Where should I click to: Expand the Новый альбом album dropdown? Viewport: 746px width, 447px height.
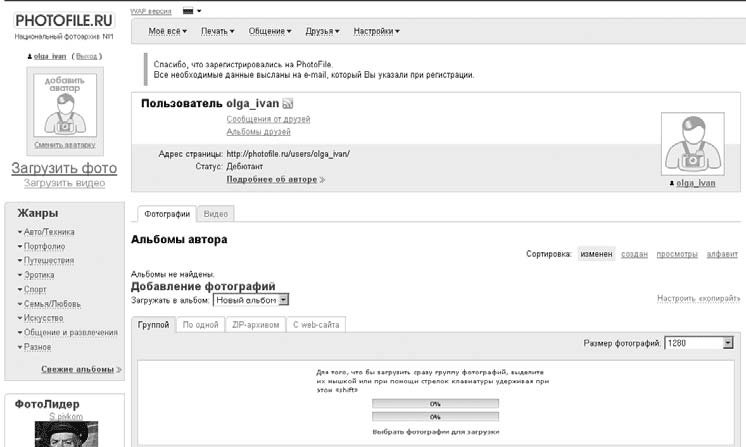[x=251, y=299]
